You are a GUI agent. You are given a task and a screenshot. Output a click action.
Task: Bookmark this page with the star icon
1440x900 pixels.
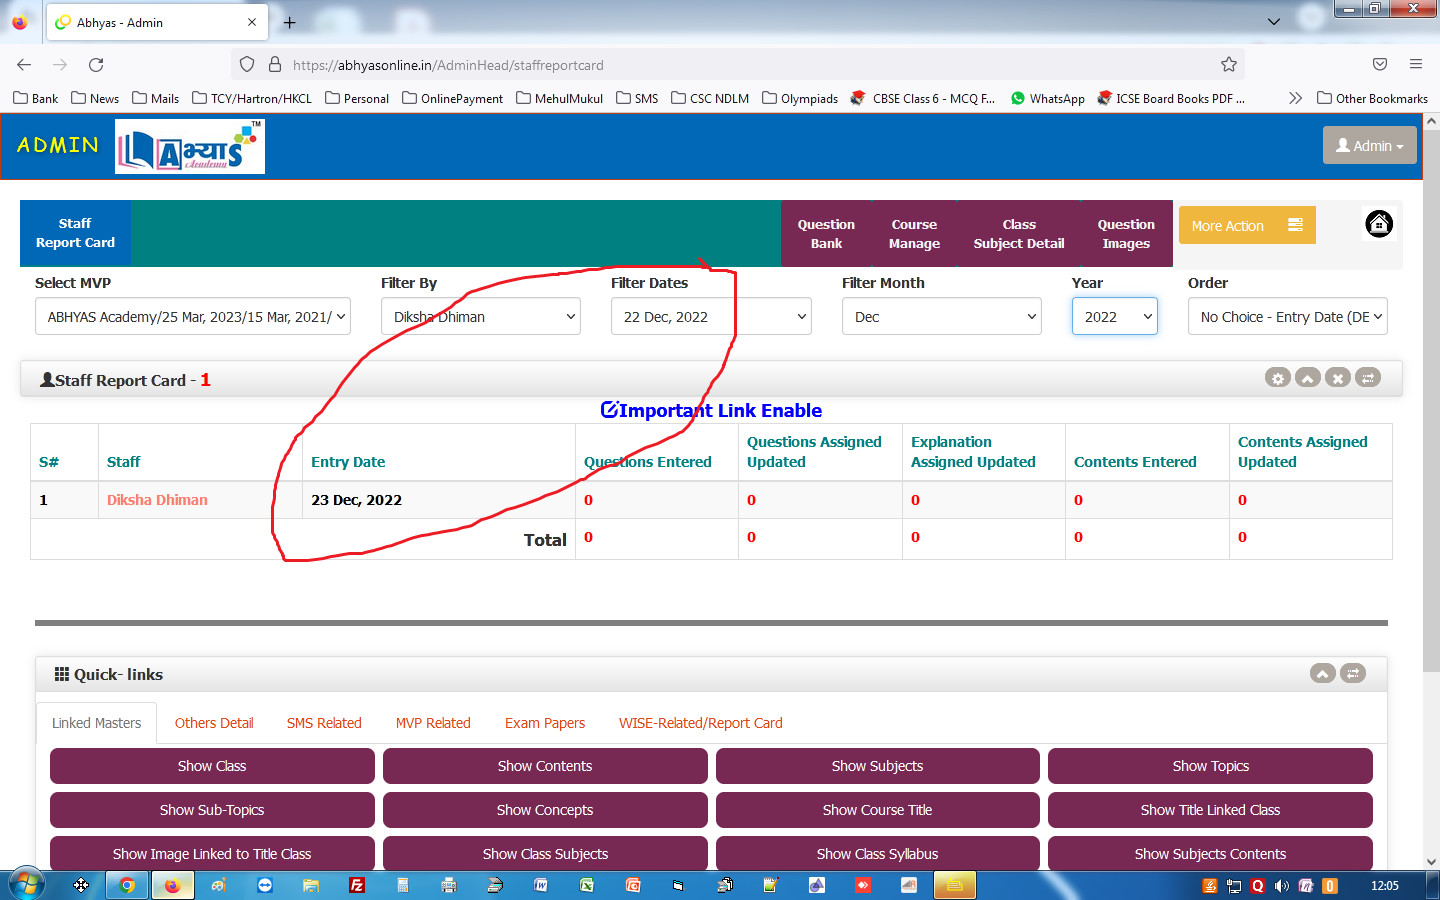1229,65
